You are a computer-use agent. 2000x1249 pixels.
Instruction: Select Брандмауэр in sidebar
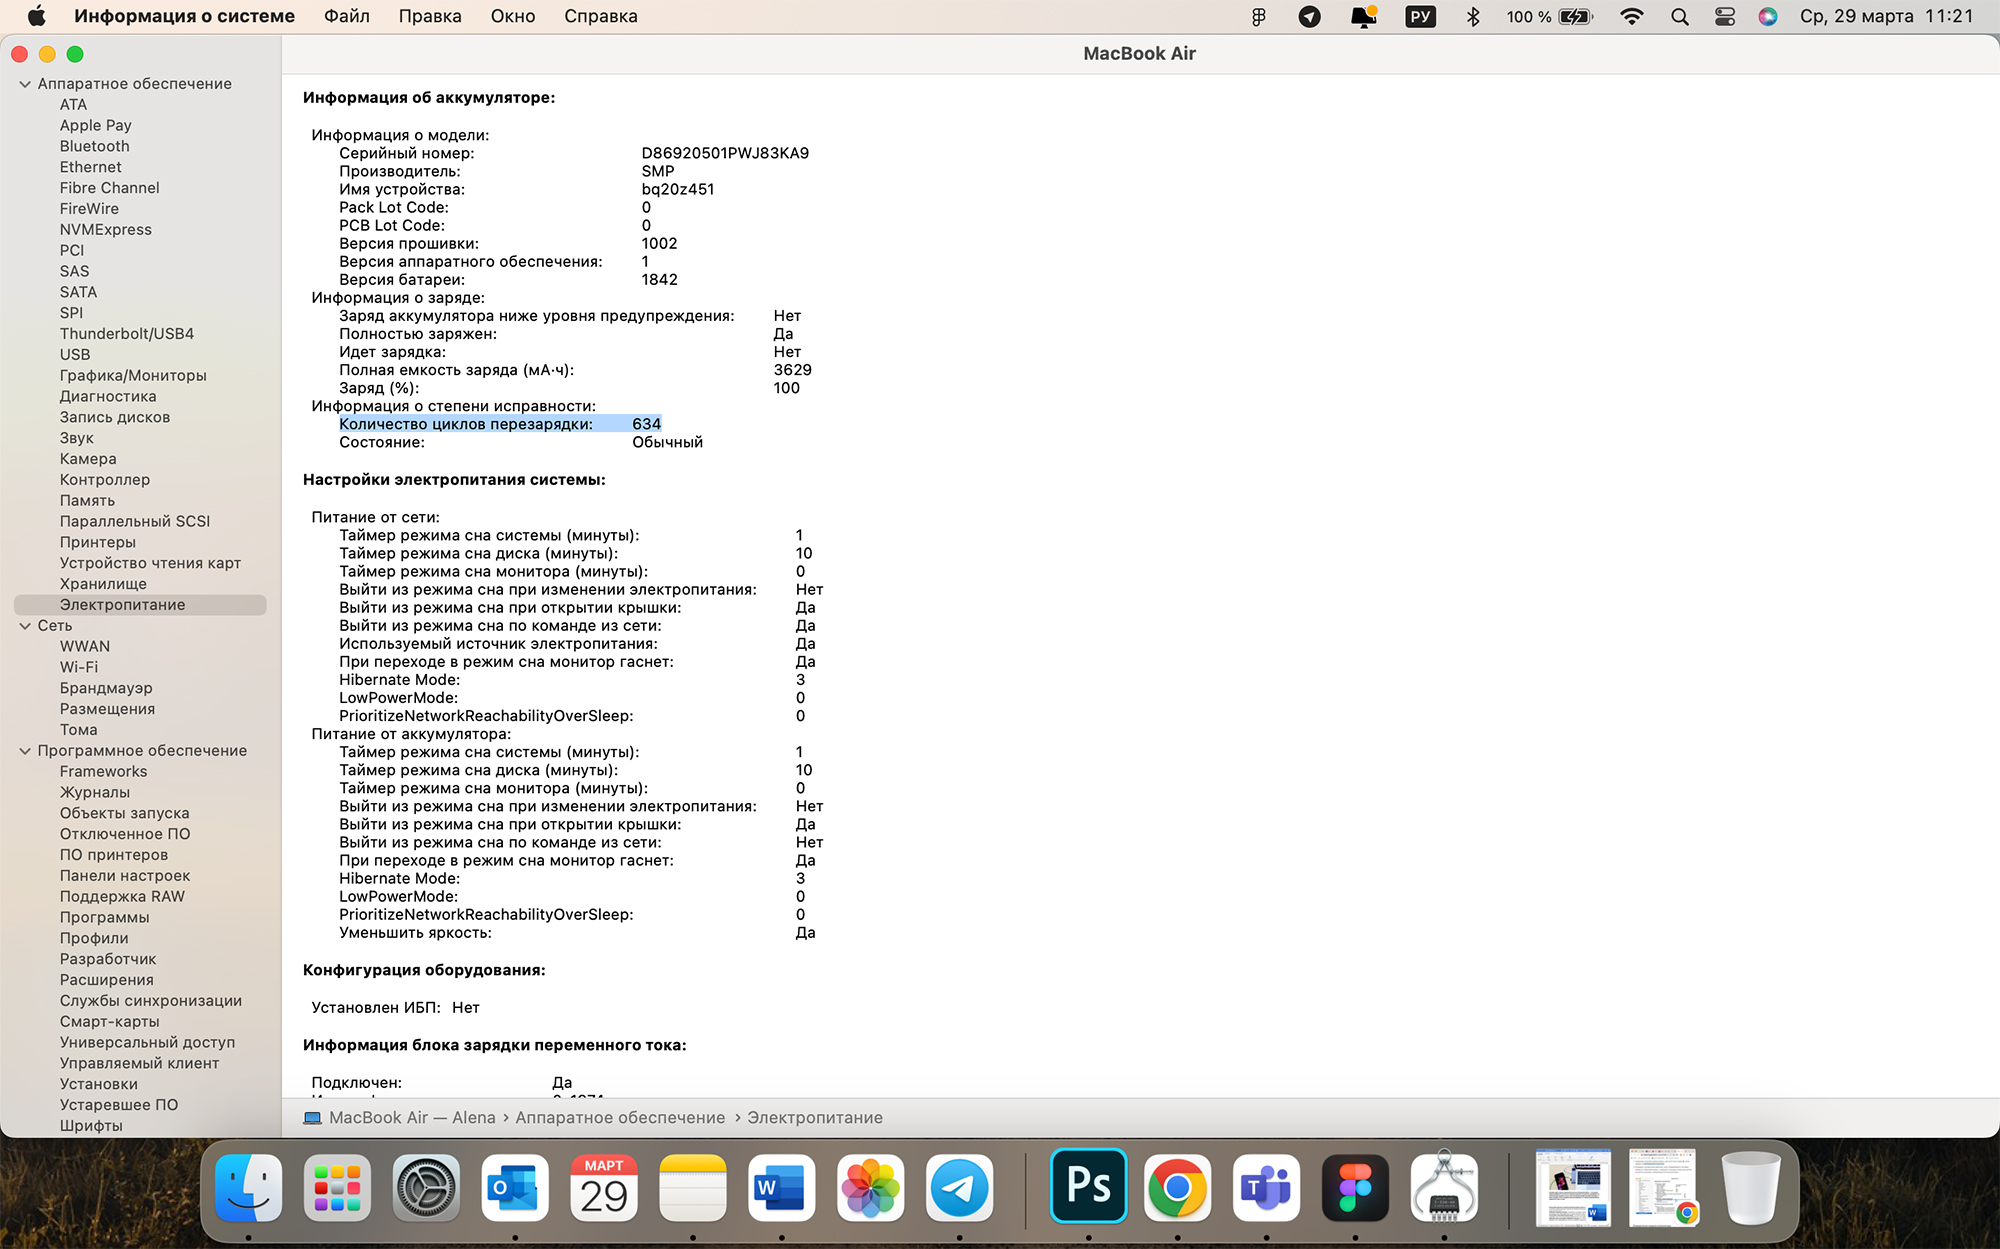click(x=108, y=688)
